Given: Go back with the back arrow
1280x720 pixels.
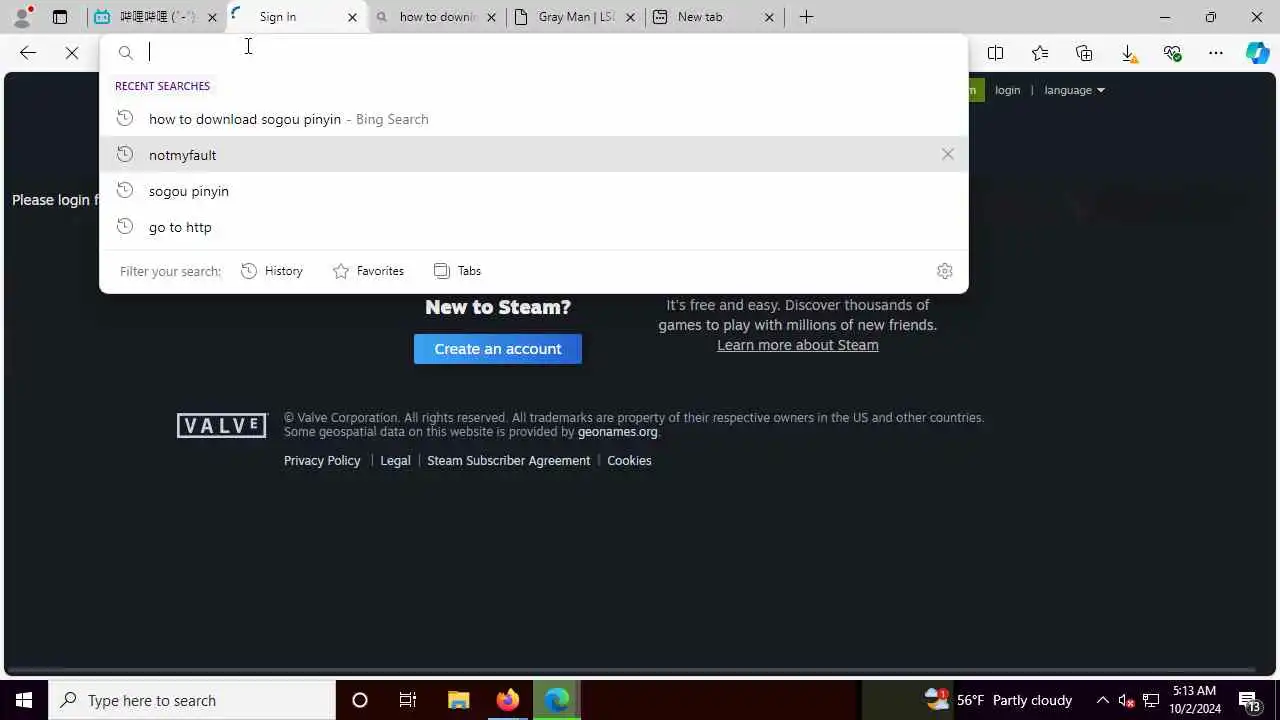Looking at the screenshot, I should pyautogui.click(x=28, y=53).
